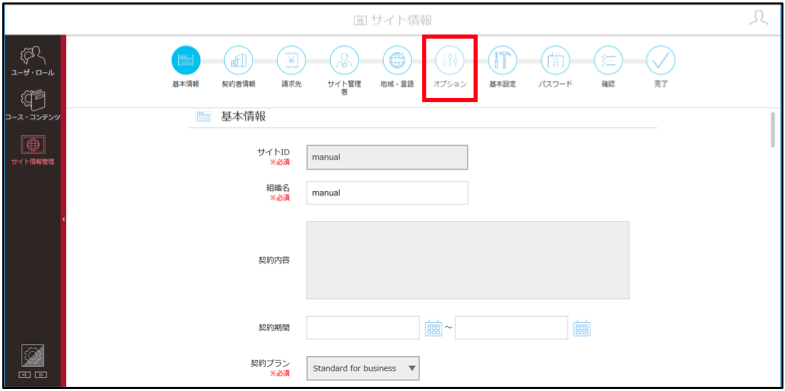The height and width of the screenshot is (391, 785).
Task: Open the 基本情報 step icon
Action: click(x=186, y=60)
